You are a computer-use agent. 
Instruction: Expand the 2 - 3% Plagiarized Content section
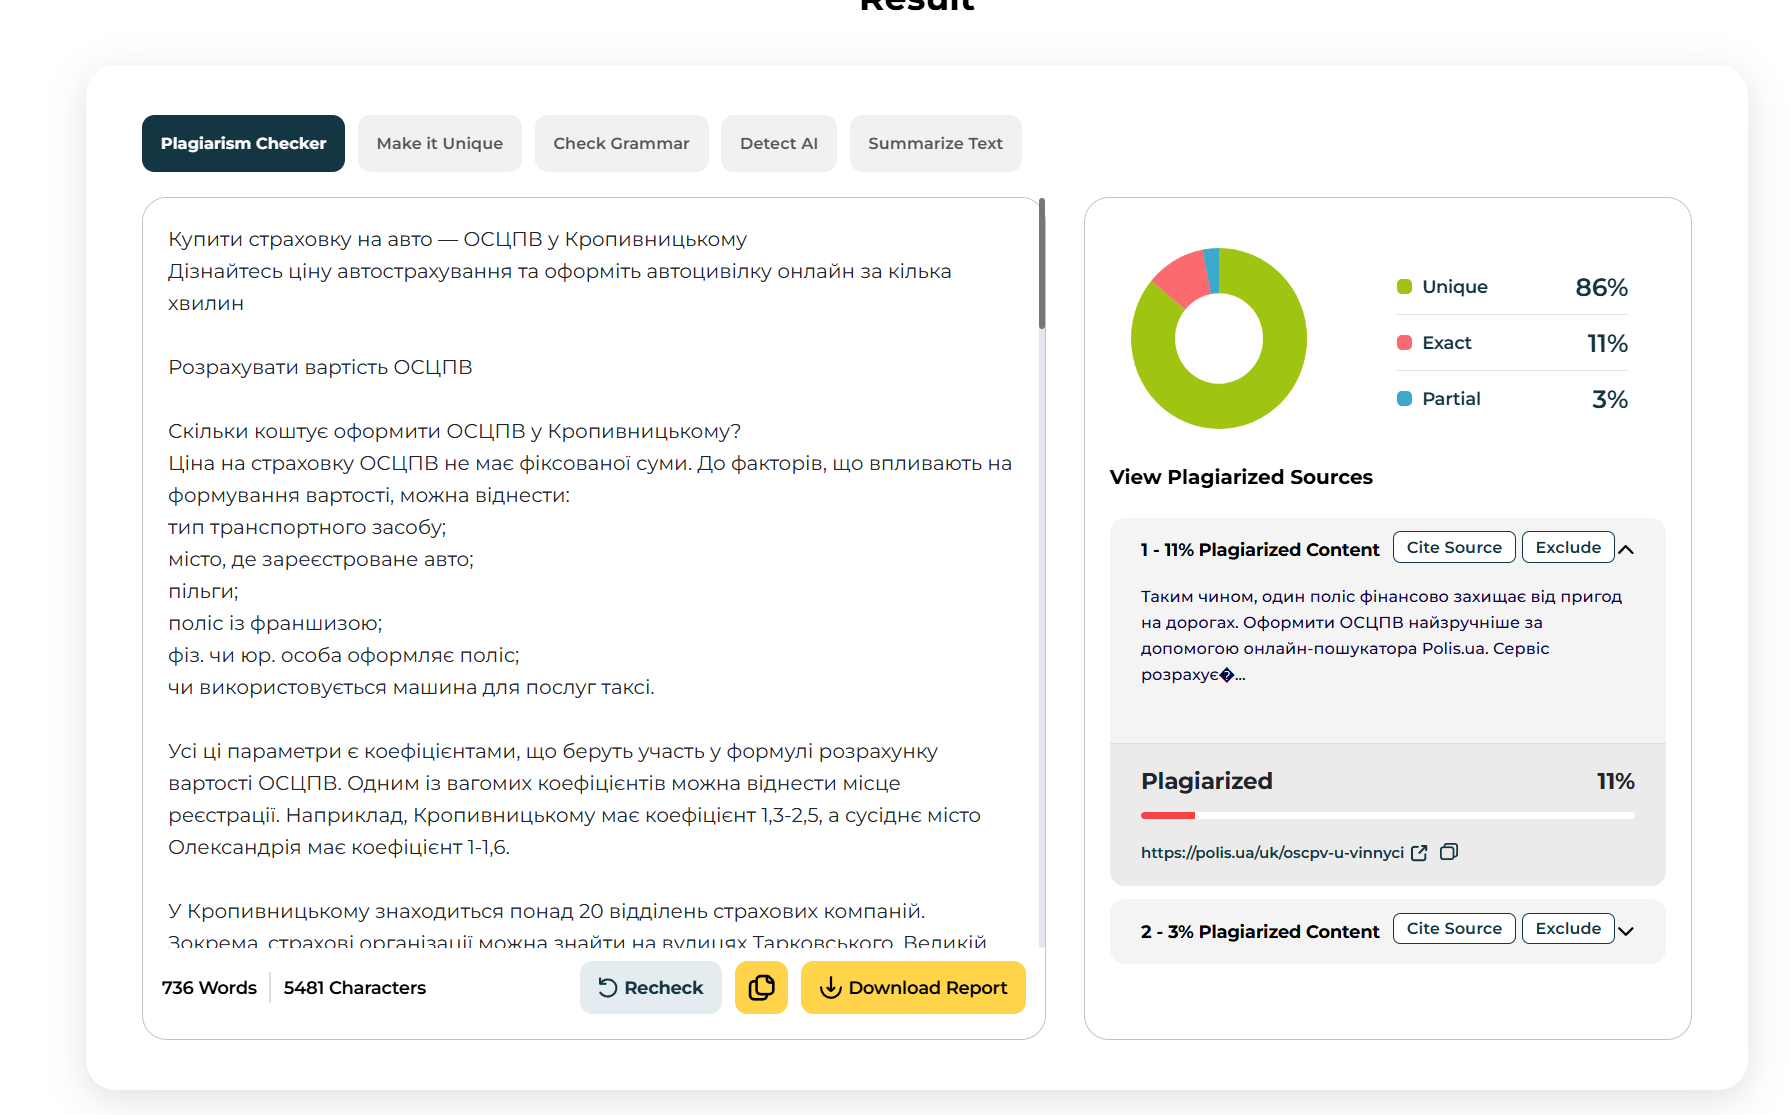tap(1626, 931)
